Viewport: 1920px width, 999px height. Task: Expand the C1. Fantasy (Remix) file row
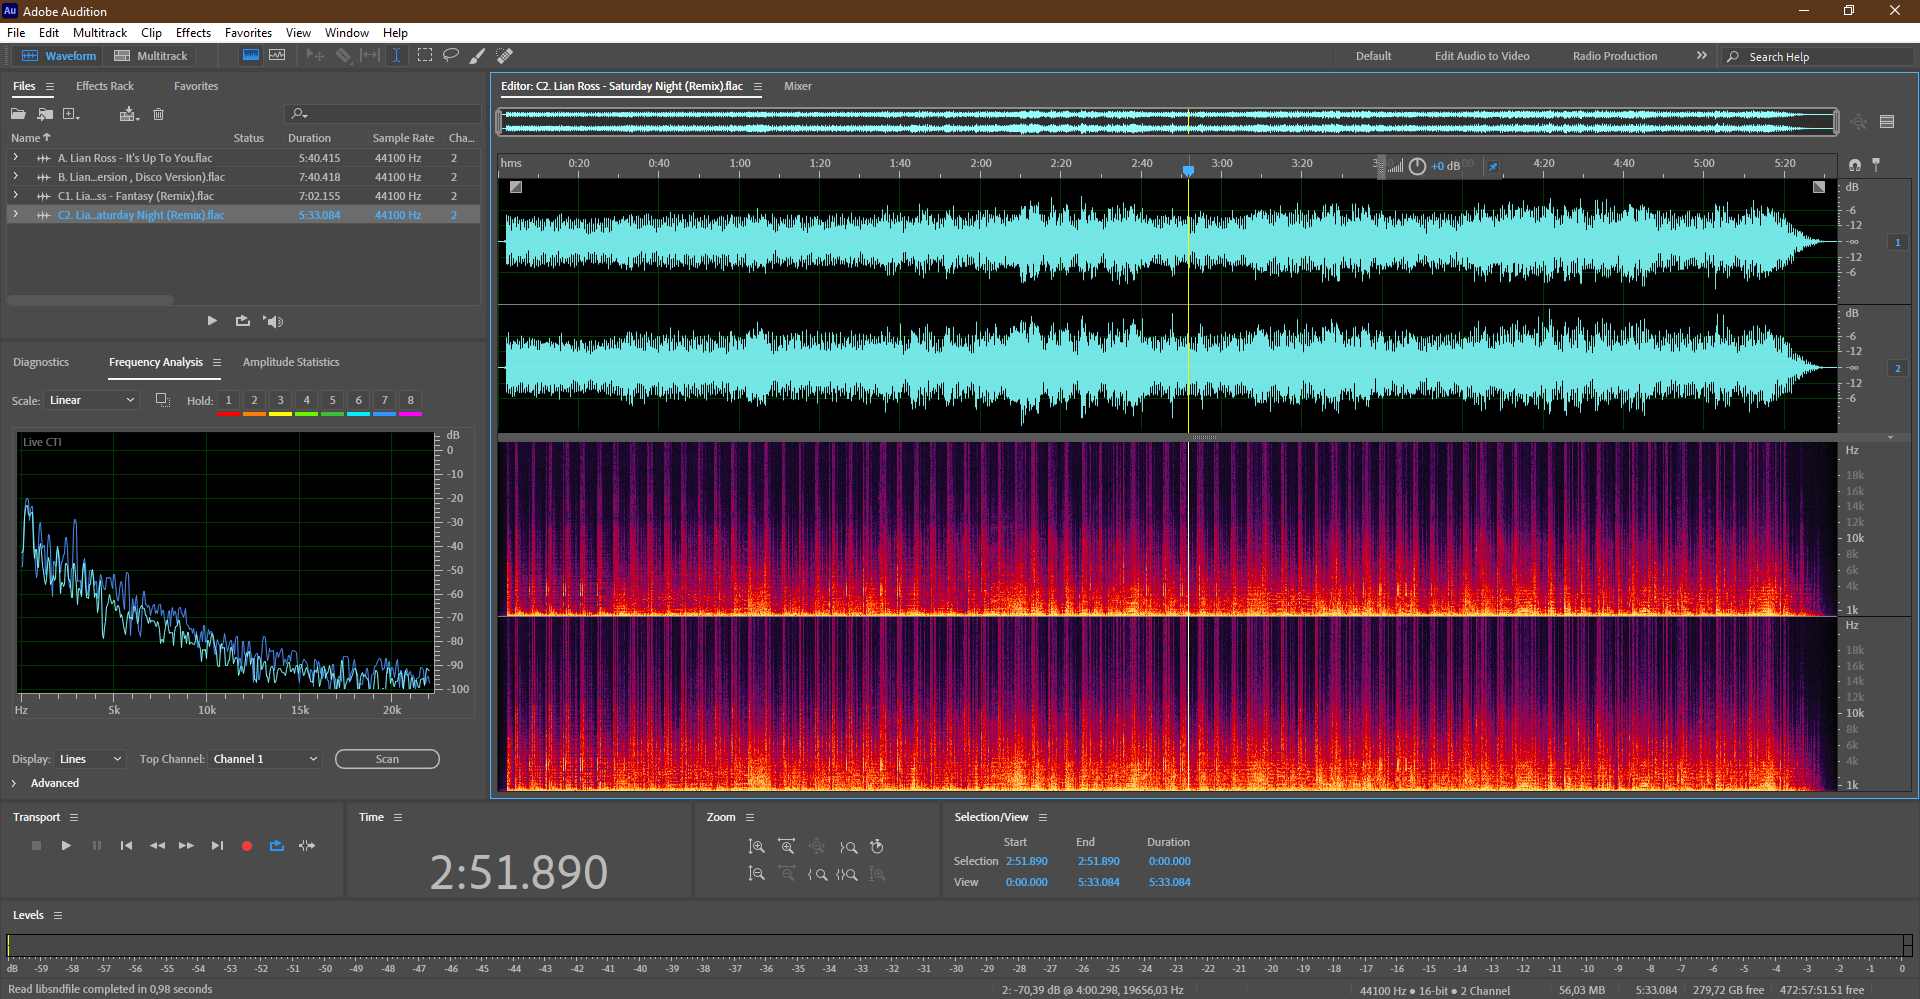(x=15, y=196)
